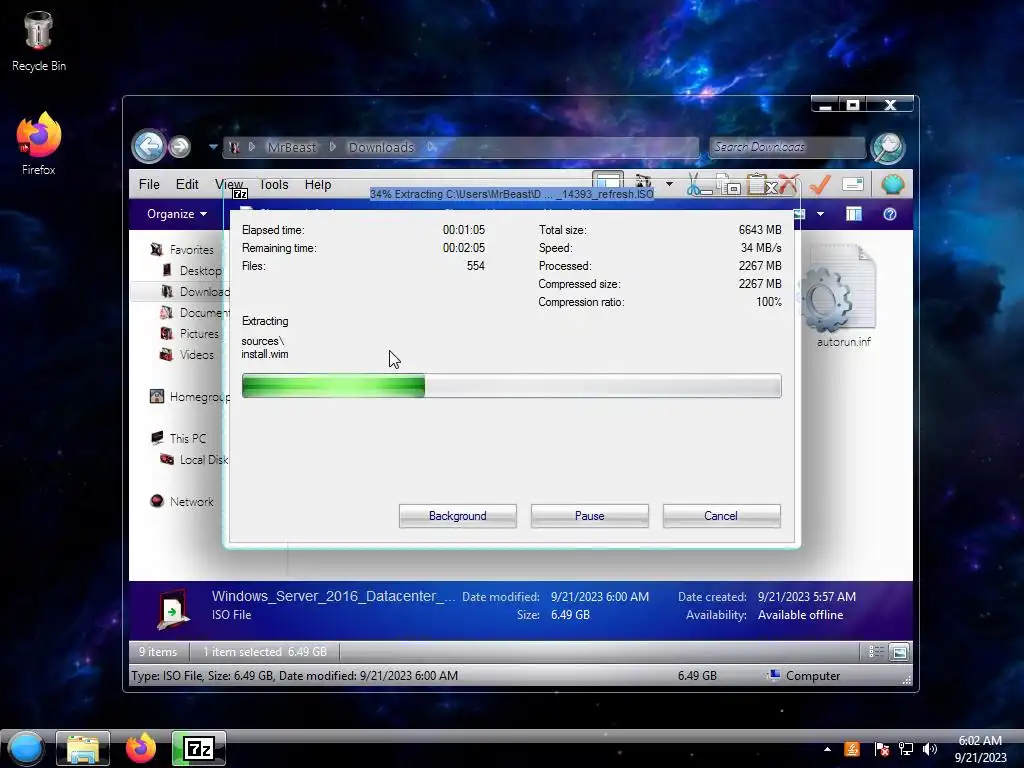Click the magnifying glass search icon
1024x768 pixels.
[888, 148]
